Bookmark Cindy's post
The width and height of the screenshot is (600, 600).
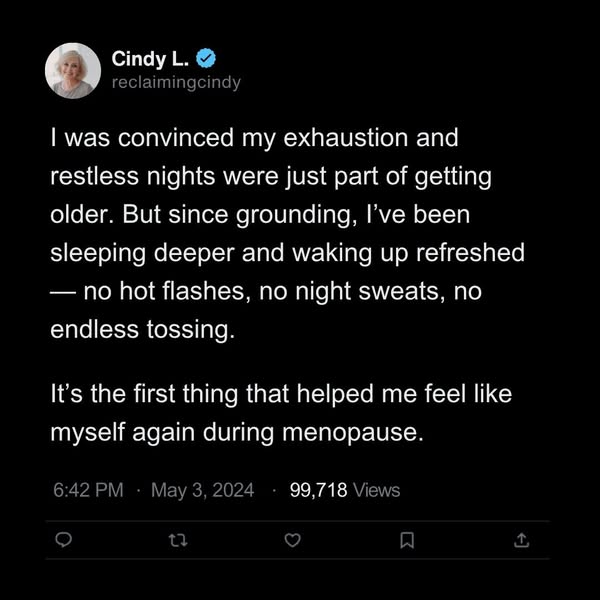(407, 541)
